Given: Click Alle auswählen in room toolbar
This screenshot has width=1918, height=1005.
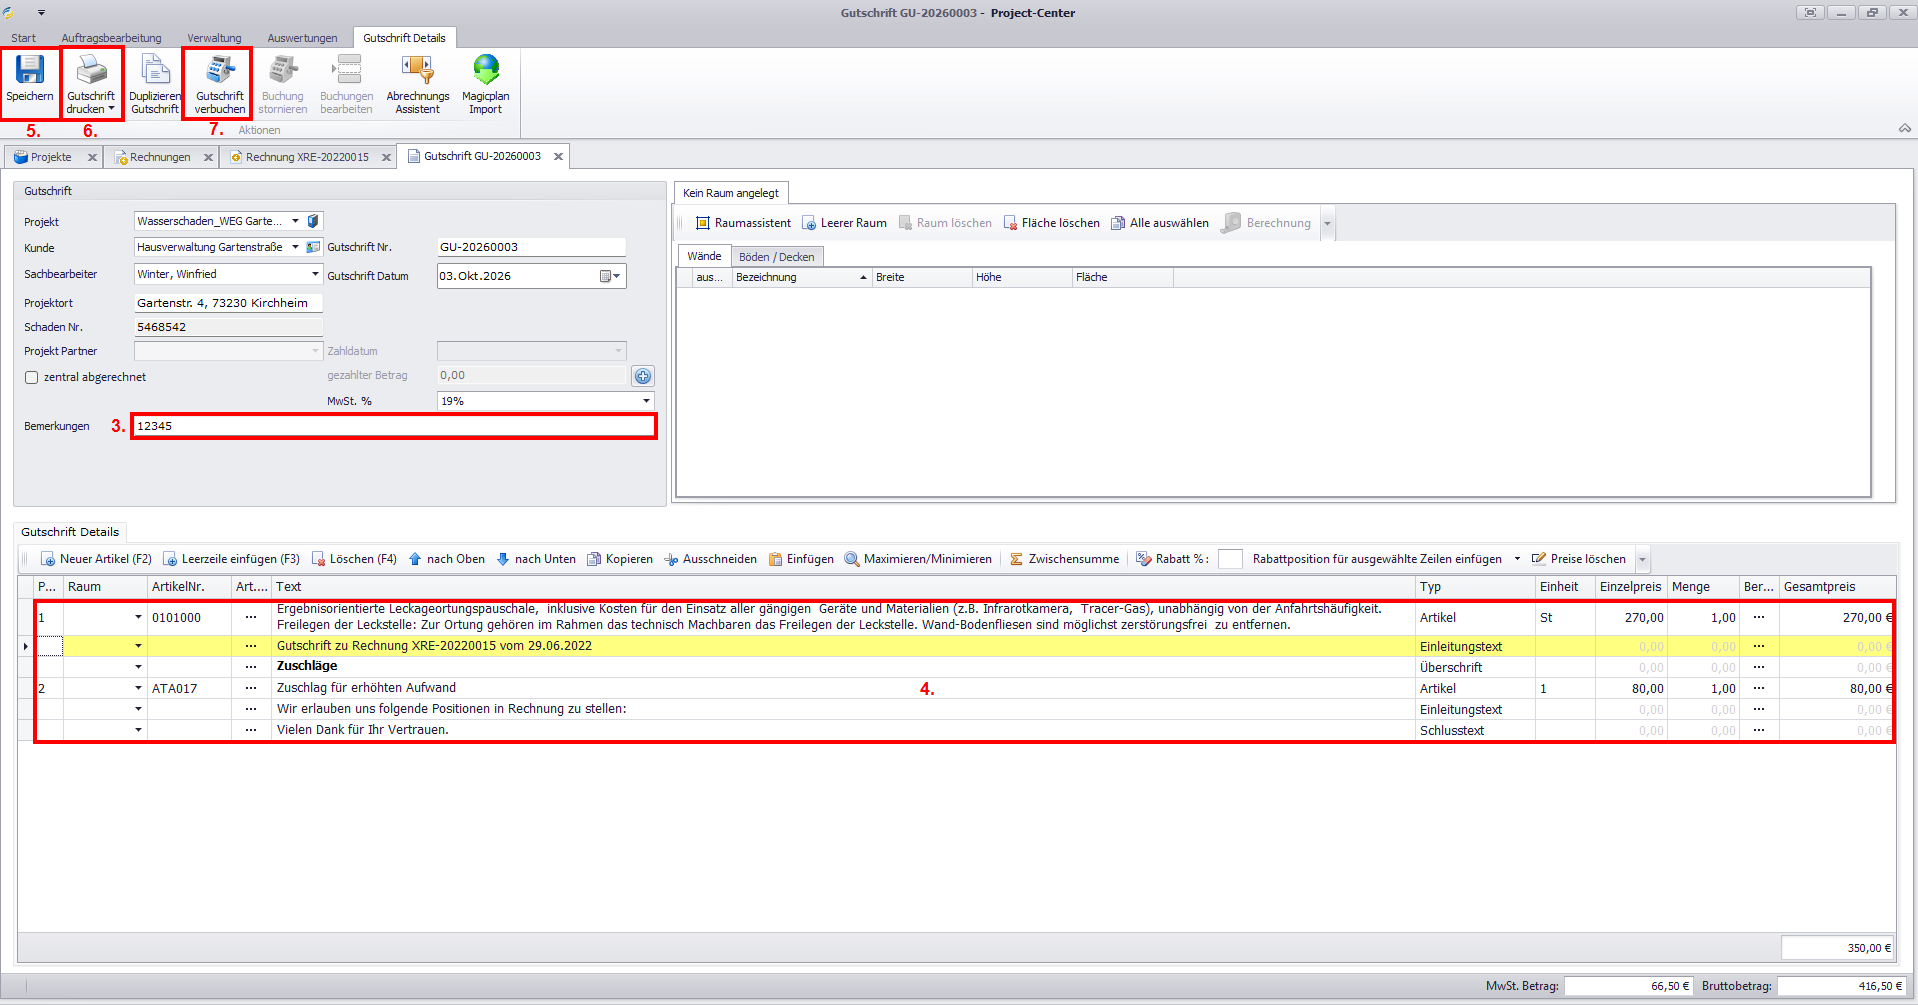Looking at the screenshot, I should point(1160,223).
